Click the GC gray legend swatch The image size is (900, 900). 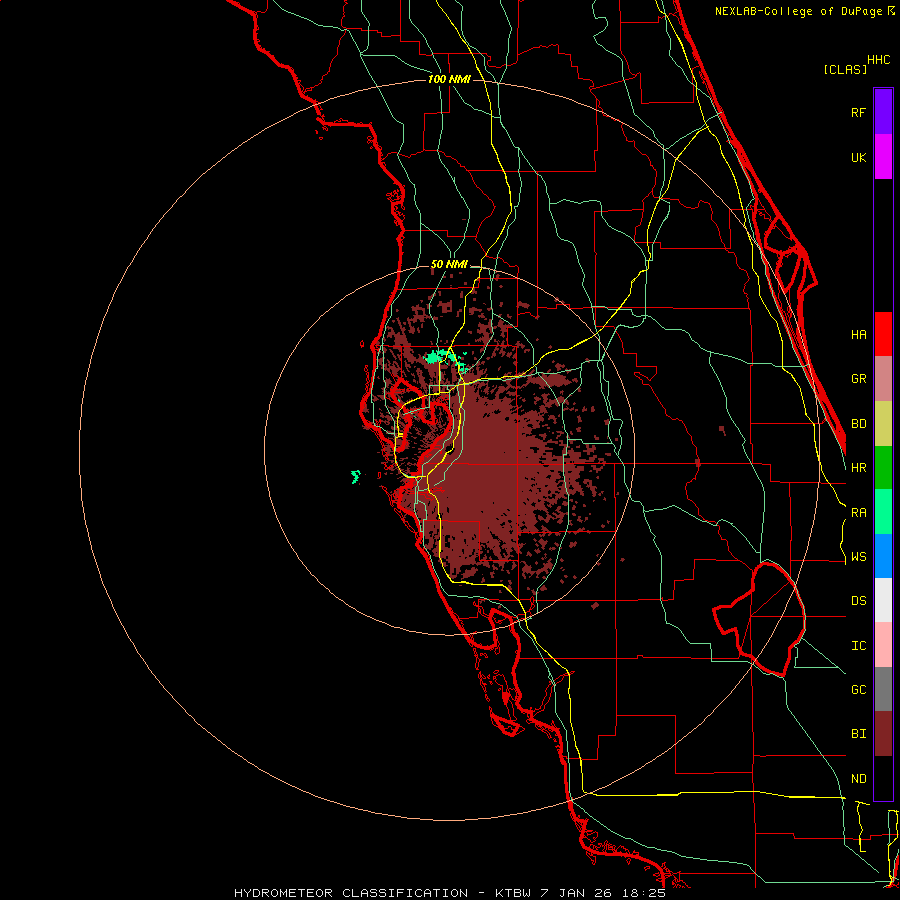883,689
